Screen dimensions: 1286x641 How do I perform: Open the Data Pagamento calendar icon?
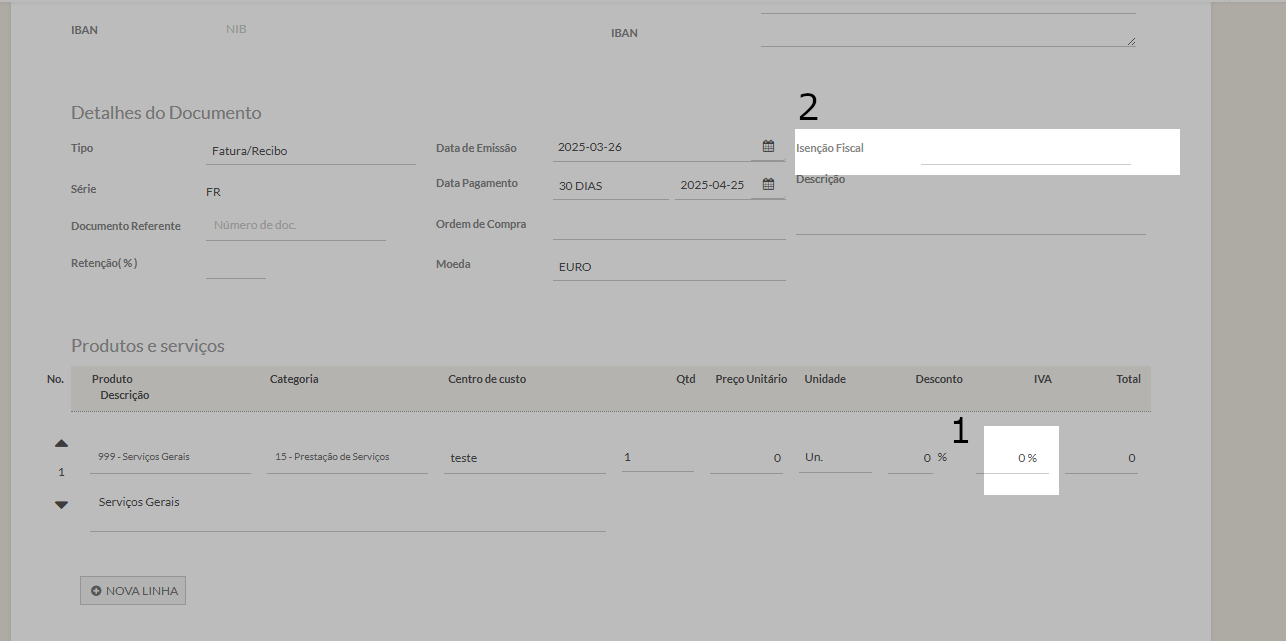pos(768,184)
